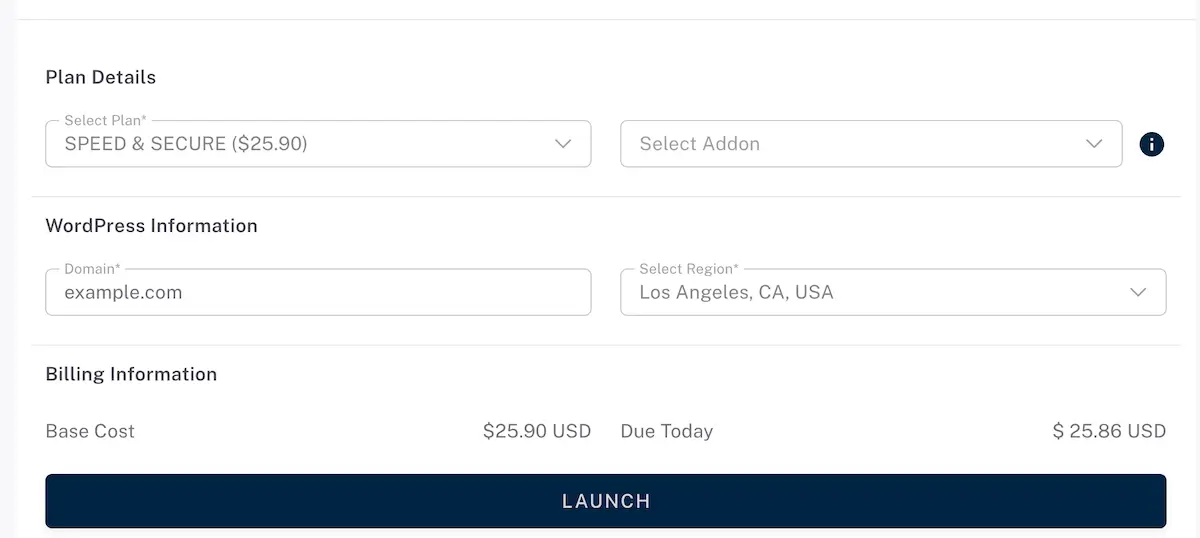1200x538 pixels.
Task: Expand the Select Plan chevron arrow
Action: tap(563, 144)
